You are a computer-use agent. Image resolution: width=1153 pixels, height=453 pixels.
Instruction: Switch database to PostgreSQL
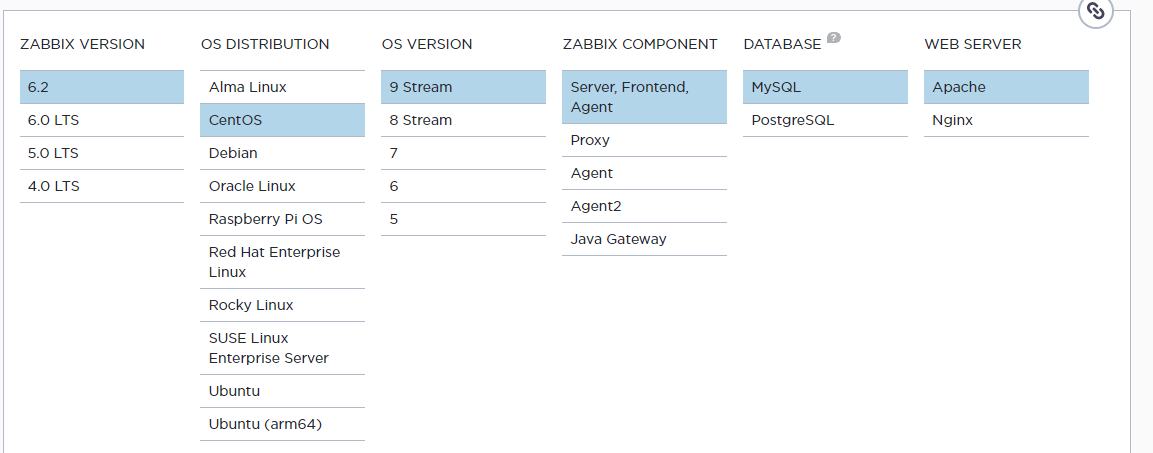point(825,120)
